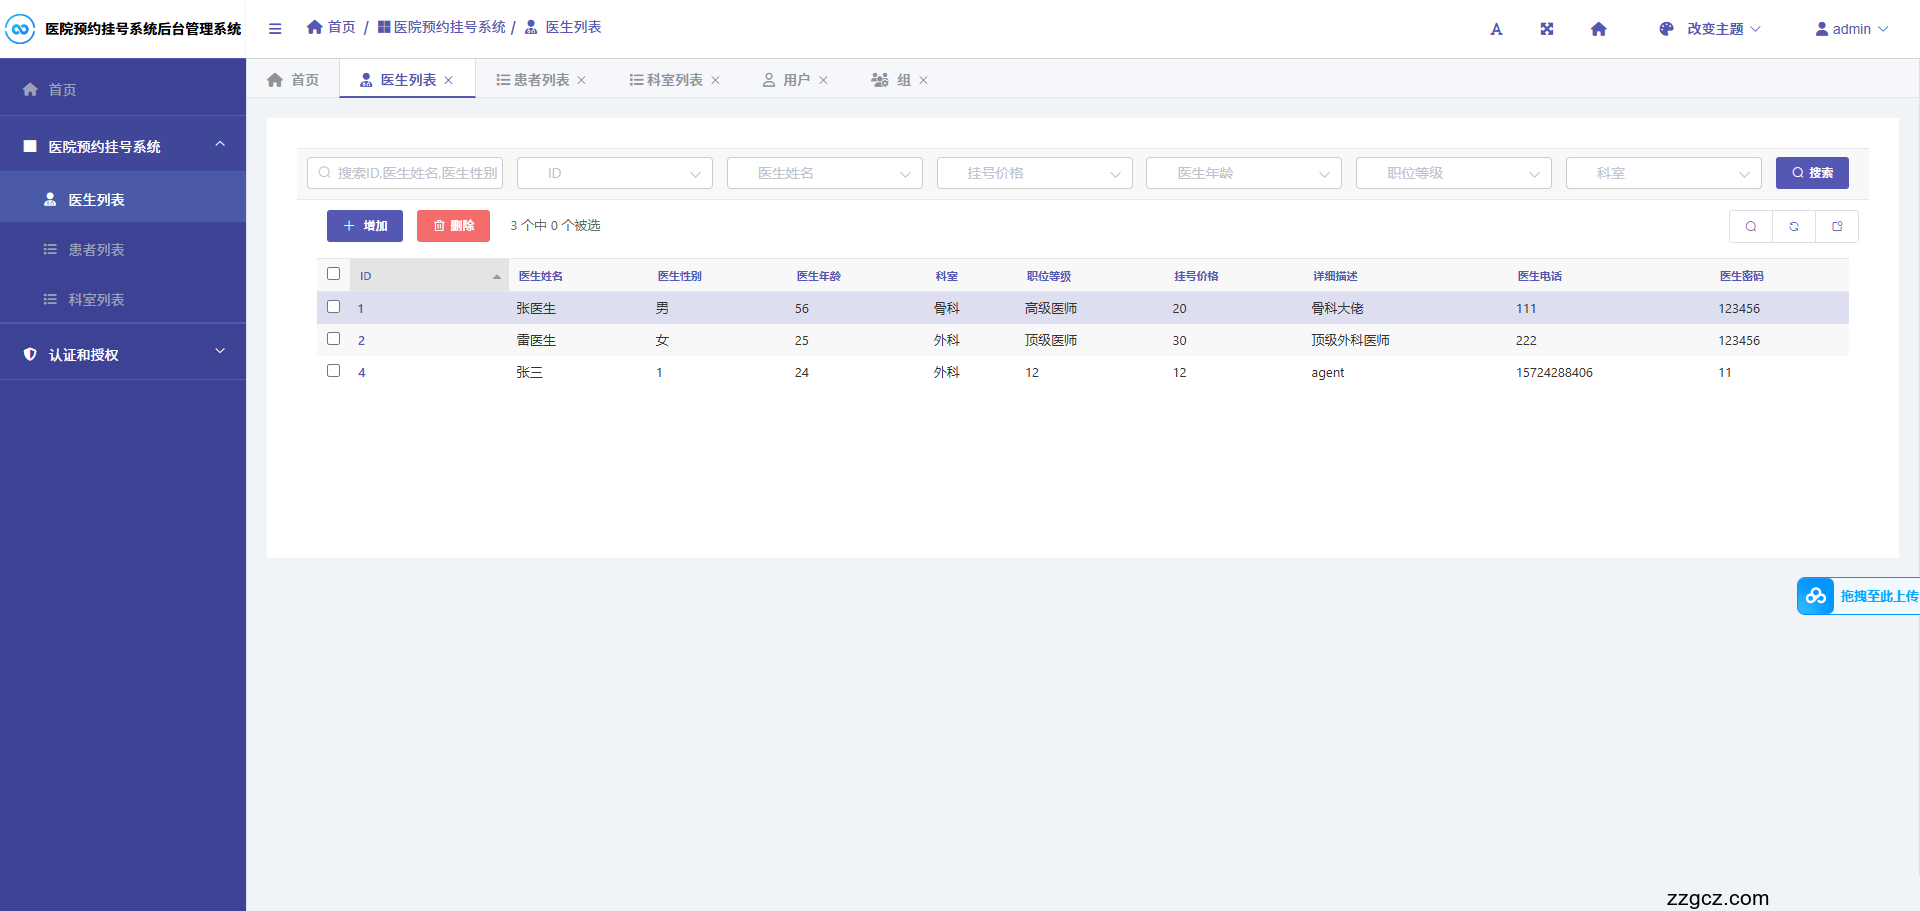Click the 增加 button
The width and height of the screenshot is (1920, 911).
point(365,226)
